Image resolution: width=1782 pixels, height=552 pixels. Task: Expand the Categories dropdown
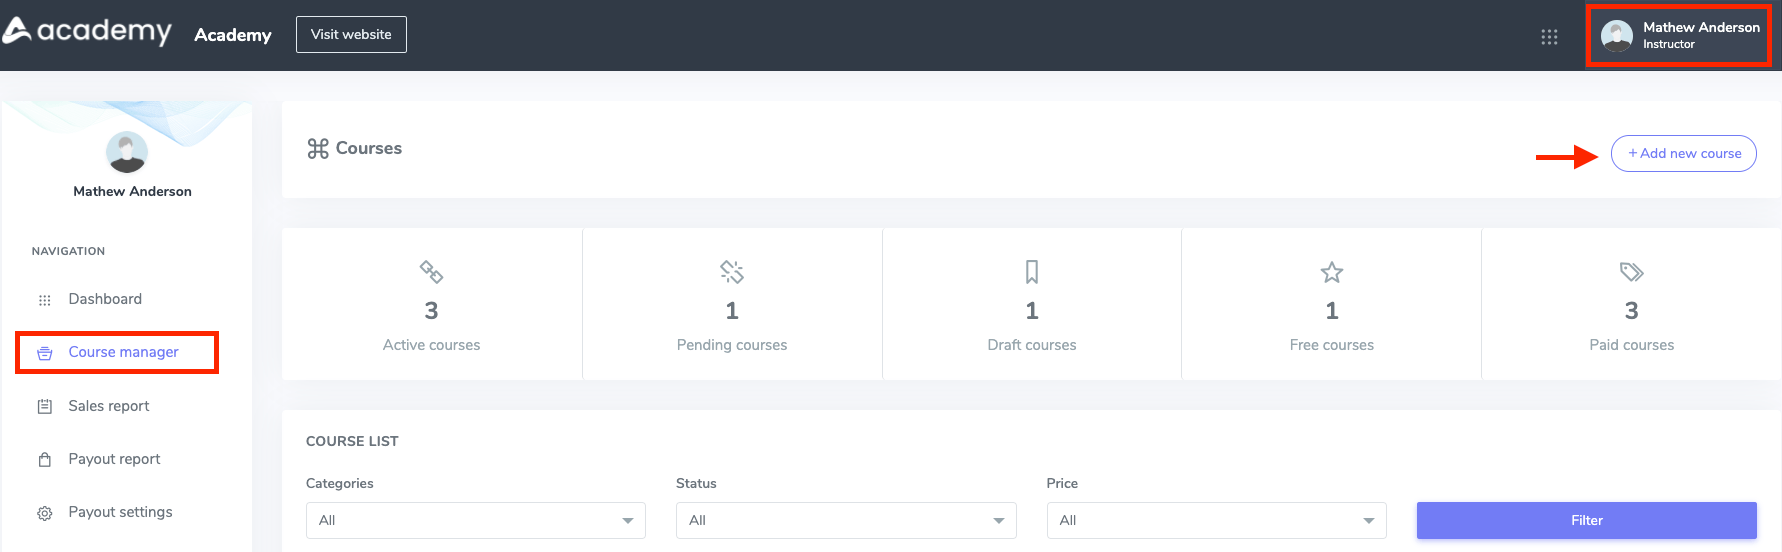[x=475, y=520]
